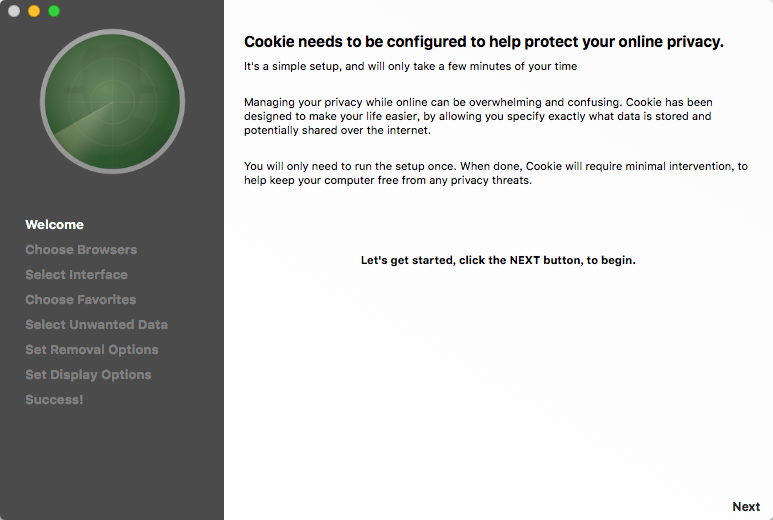
Task: Select the Success! step in sidebar
Action: pos(54,400)
